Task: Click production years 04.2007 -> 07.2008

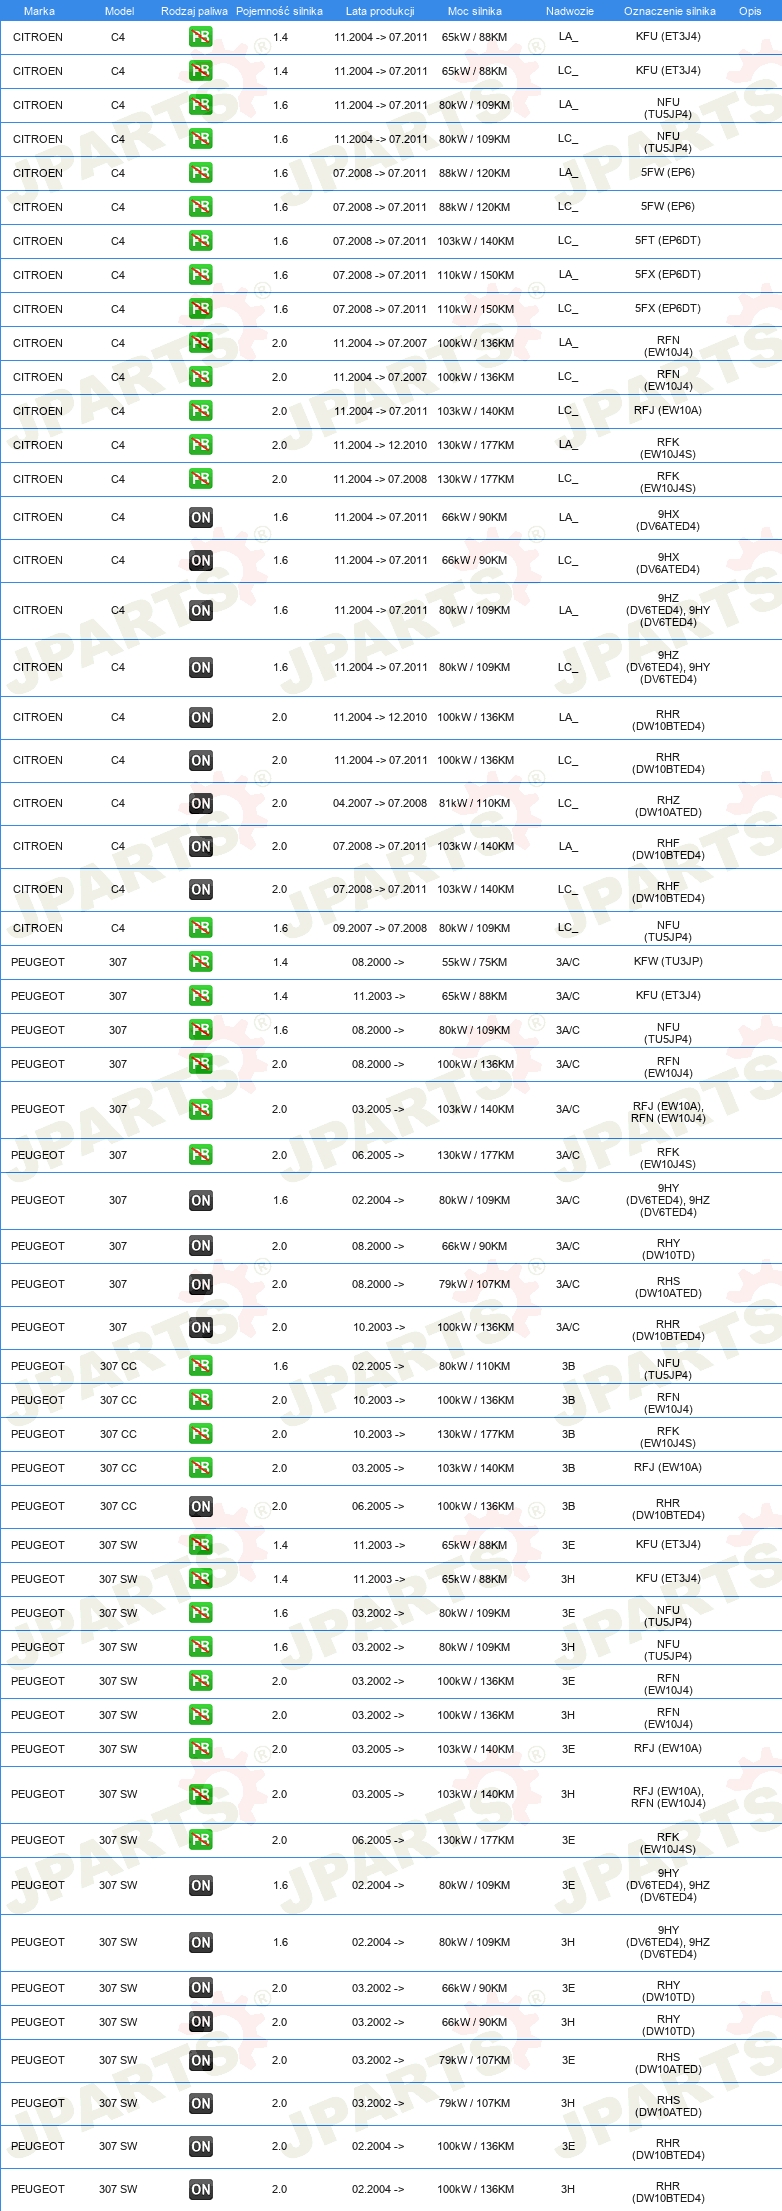Action: [x=380, y=804]
